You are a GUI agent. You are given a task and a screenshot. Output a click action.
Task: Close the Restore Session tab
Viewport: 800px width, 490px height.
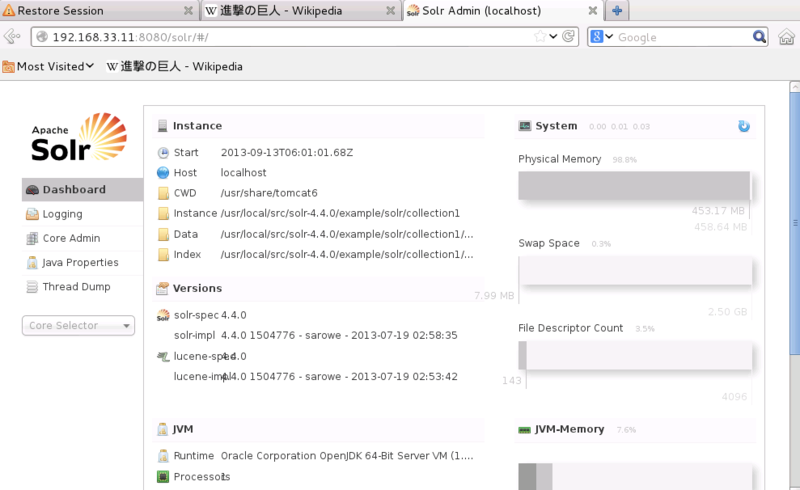click(x=188, y=11)
